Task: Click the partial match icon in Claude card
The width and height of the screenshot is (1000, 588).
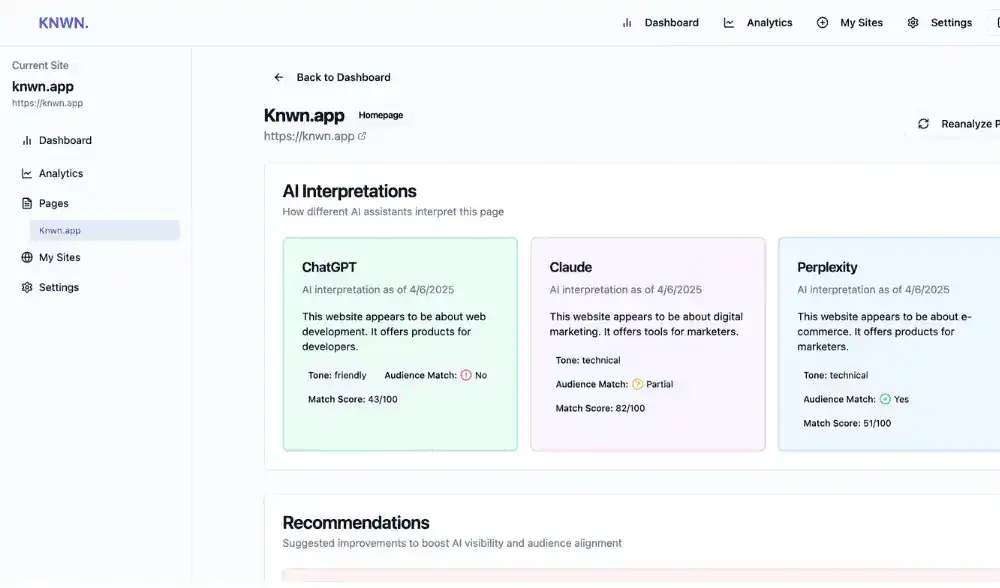Action: [637, 384]
